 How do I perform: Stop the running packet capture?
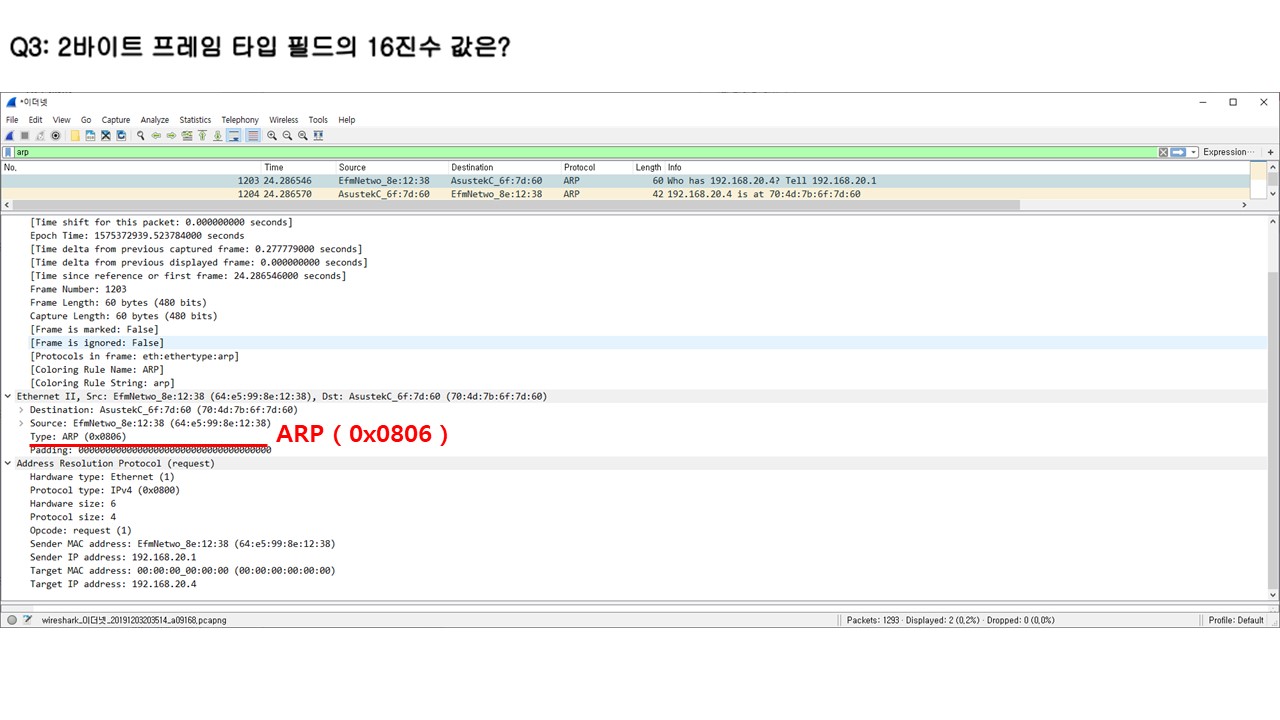pos(25,135)
